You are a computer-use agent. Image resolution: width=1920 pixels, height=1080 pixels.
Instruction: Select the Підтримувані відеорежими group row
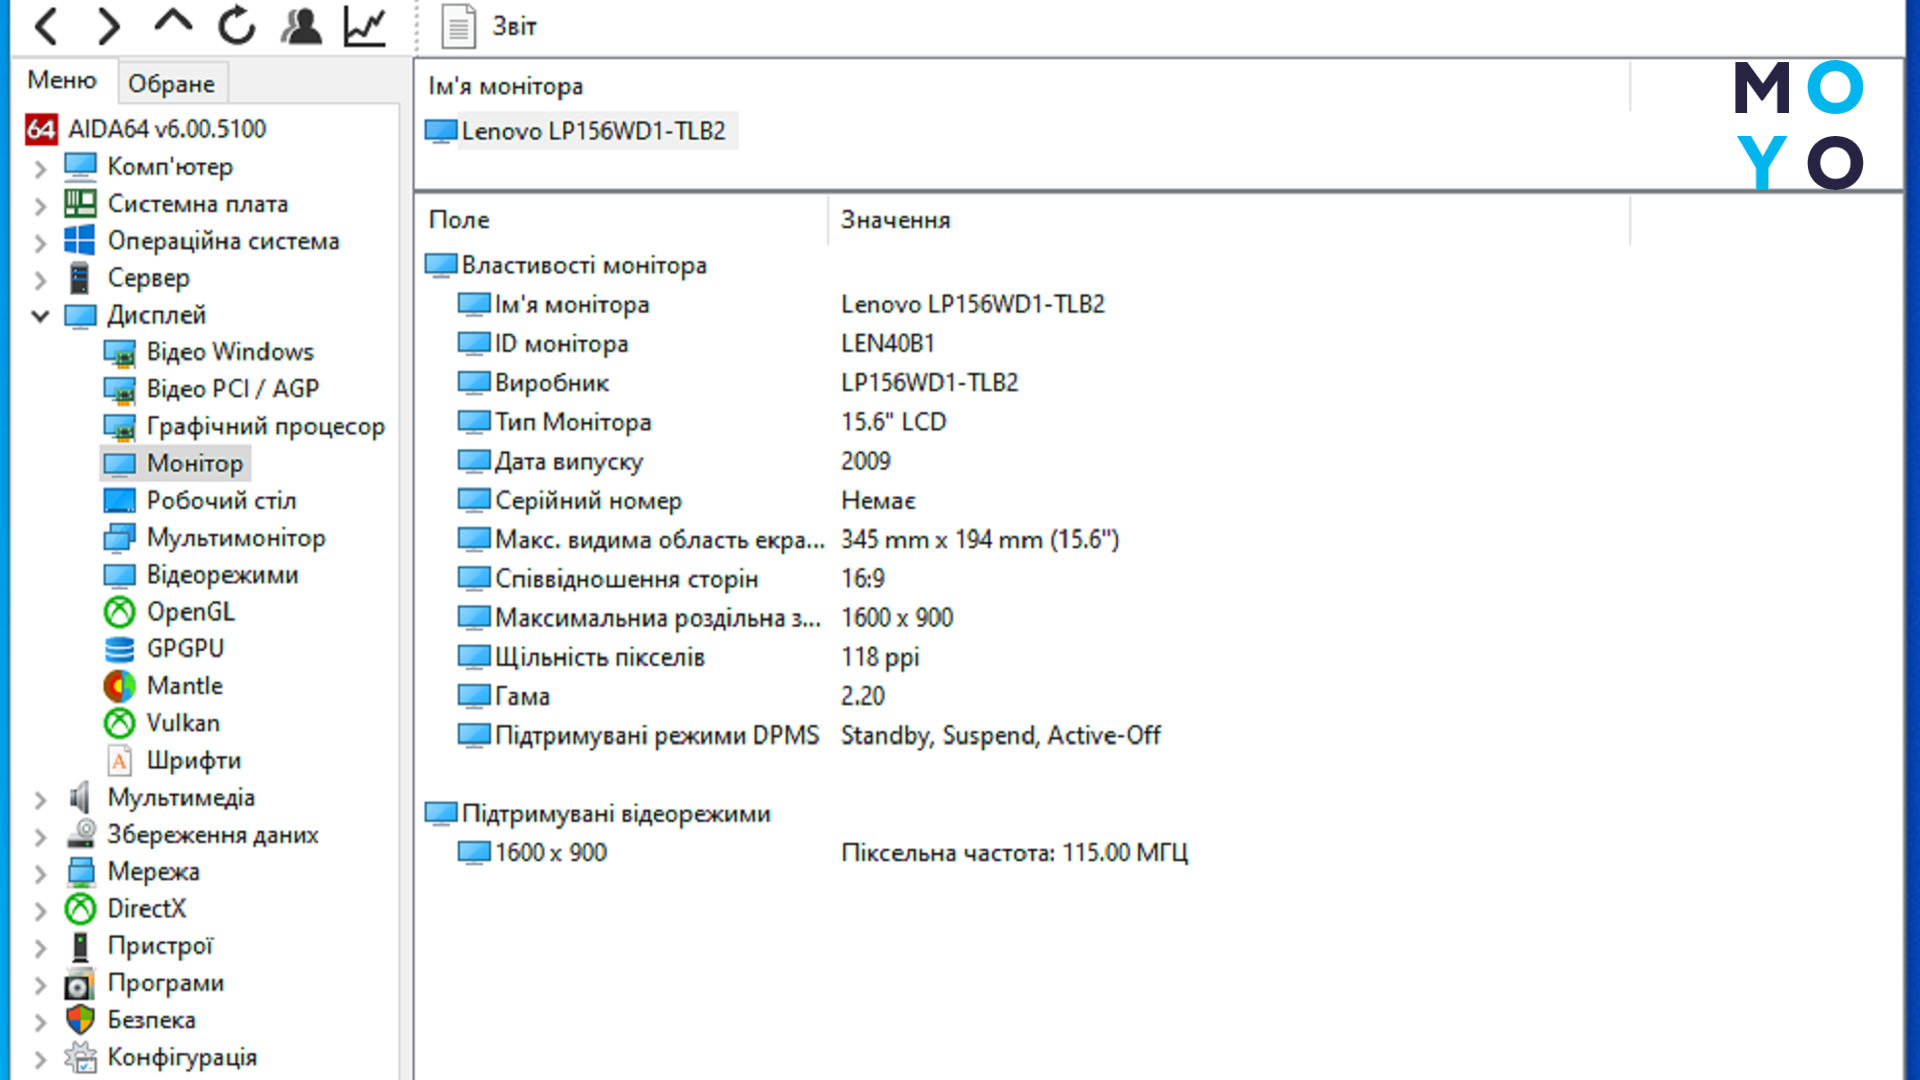598,814
